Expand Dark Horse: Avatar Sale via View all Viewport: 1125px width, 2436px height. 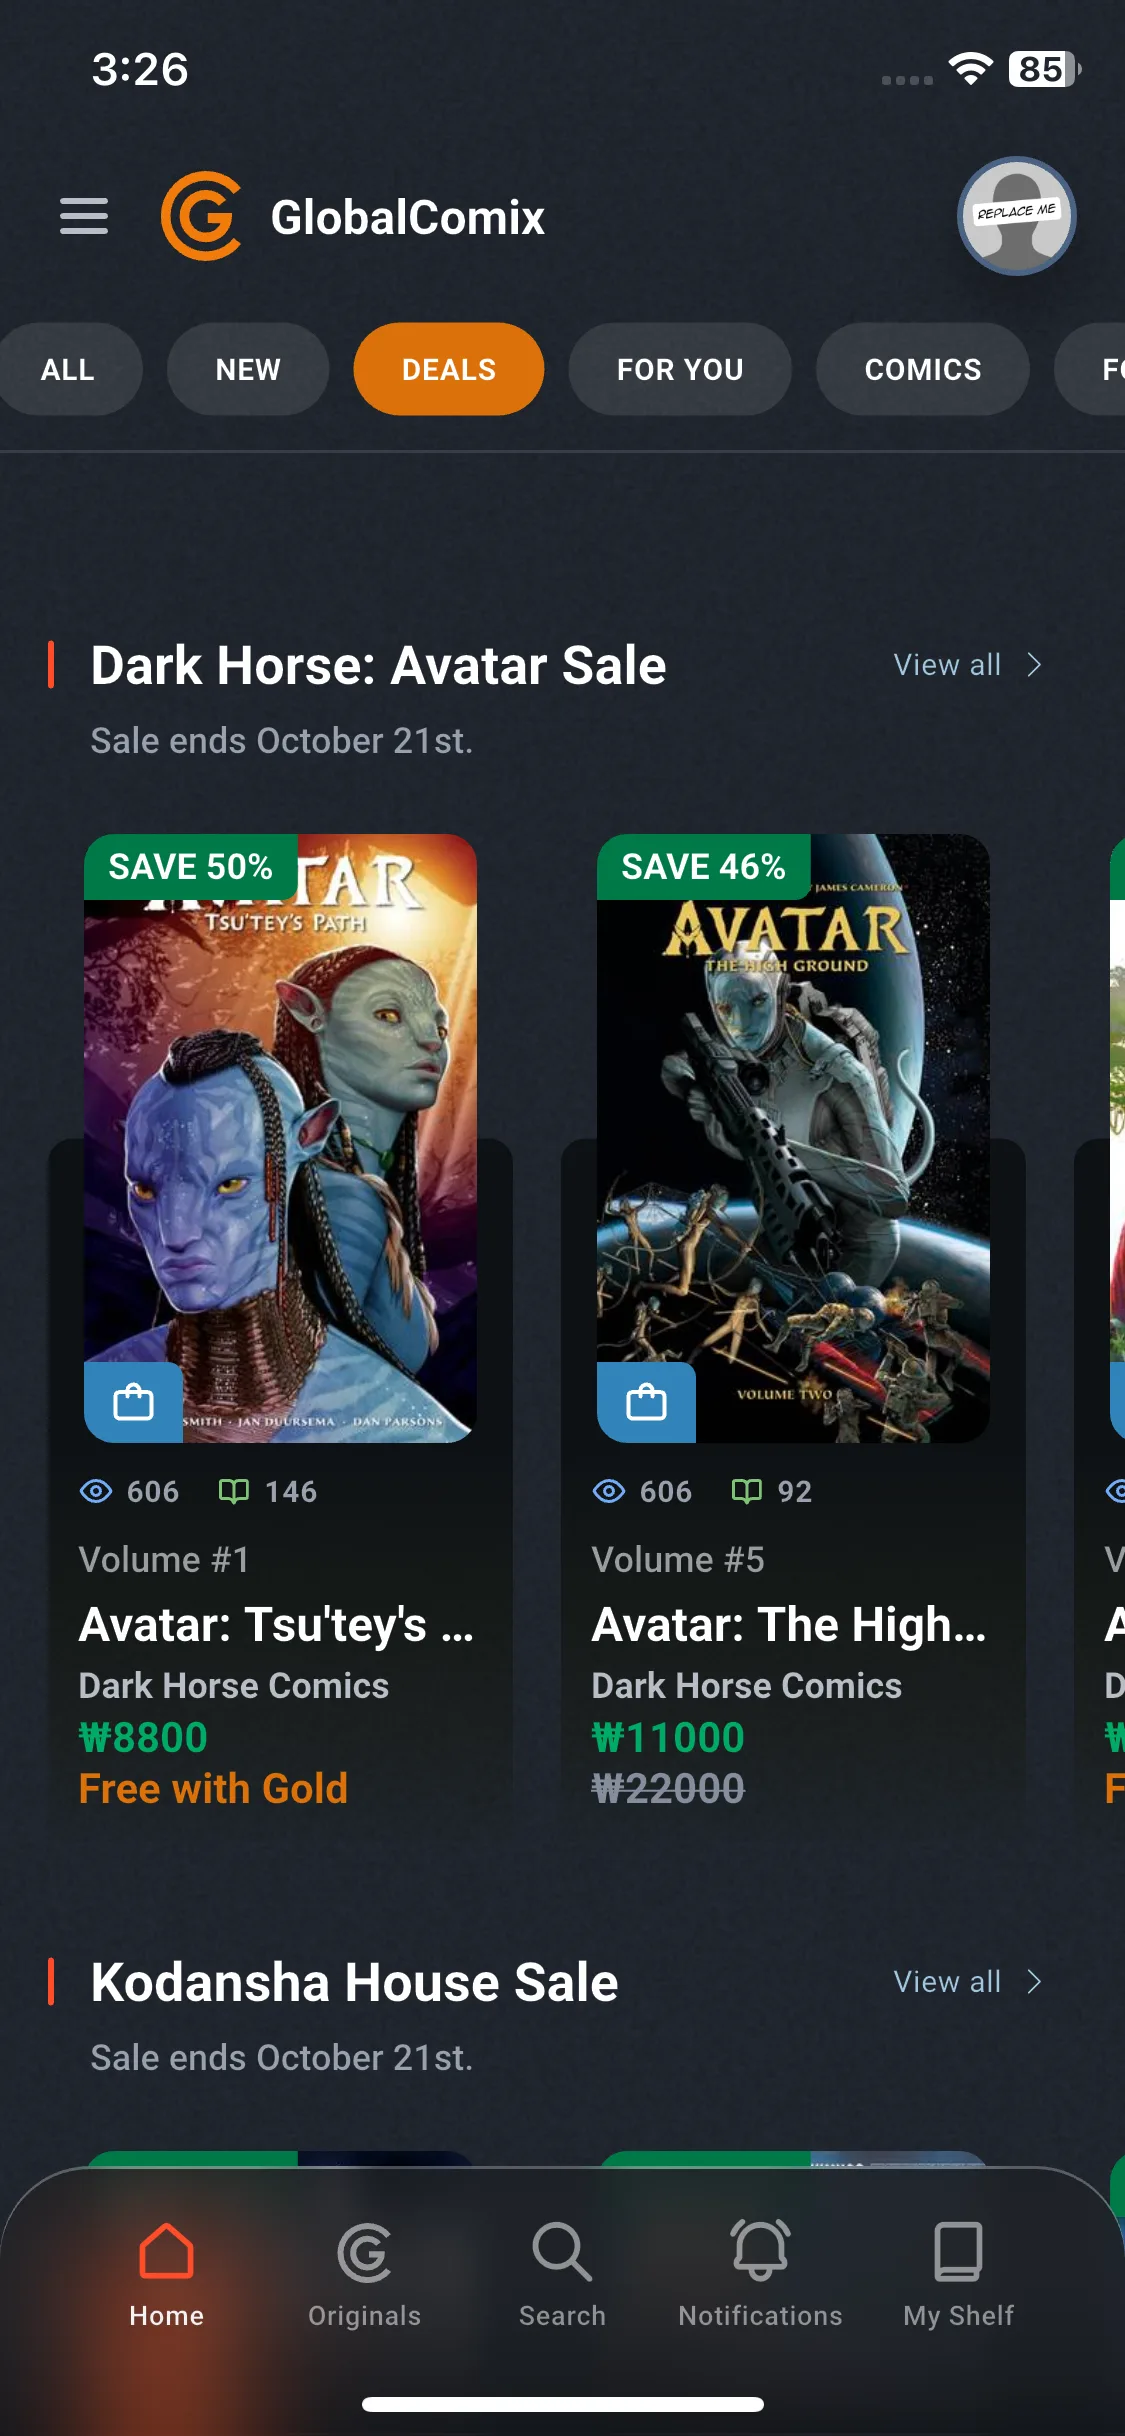(x=967, y=665)
